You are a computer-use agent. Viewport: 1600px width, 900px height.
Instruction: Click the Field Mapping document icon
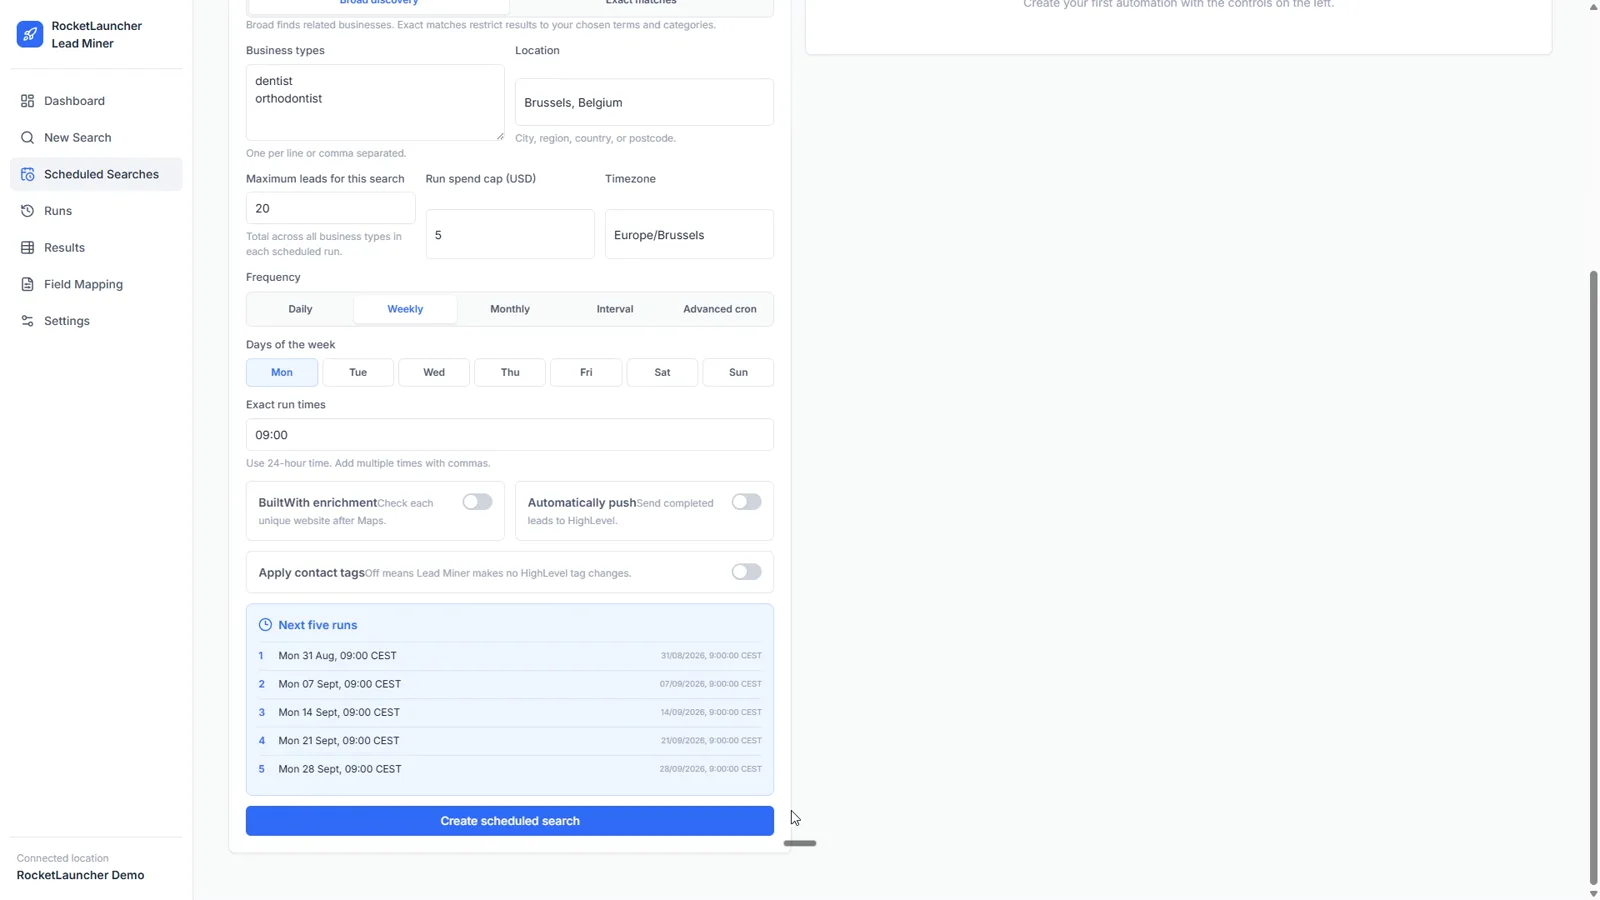[x=27, y=284]
